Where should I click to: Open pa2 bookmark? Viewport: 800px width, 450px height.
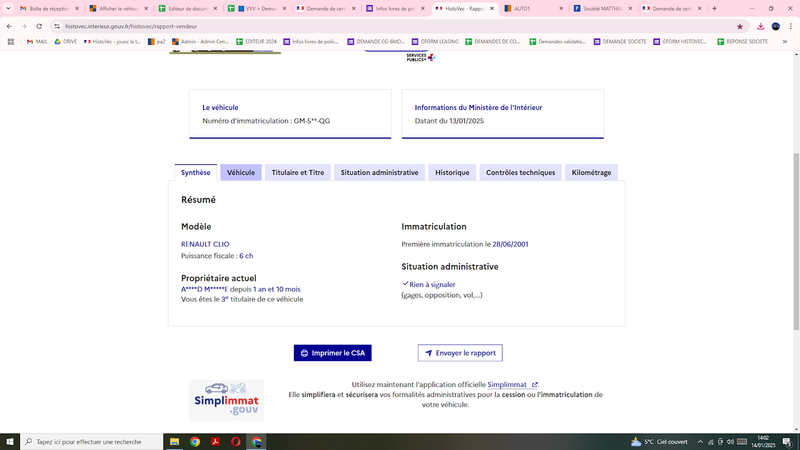click(x=156, y=42)
